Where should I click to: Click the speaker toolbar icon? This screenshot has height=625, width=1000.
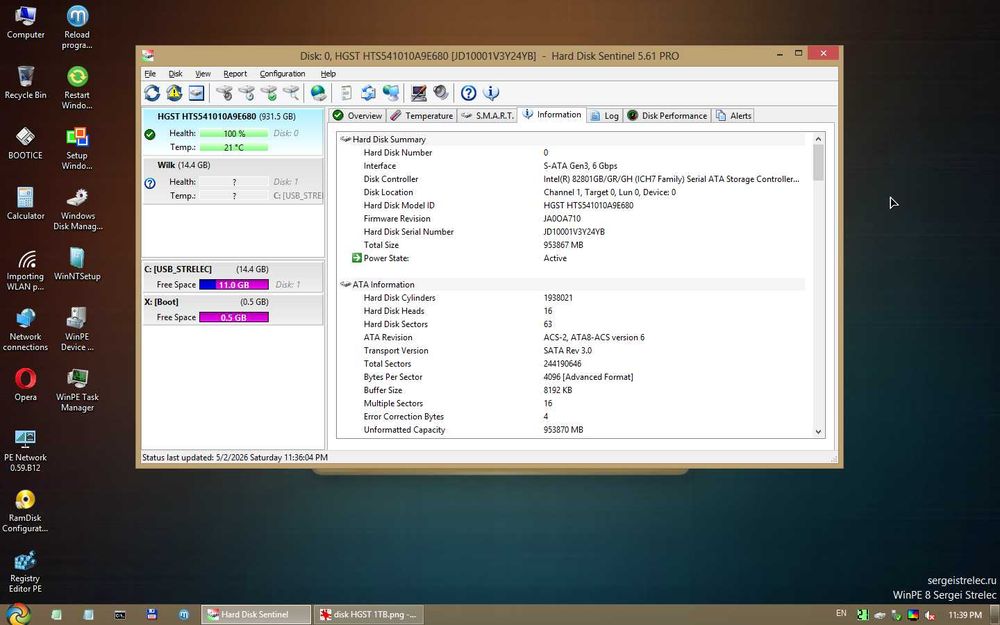441,93
